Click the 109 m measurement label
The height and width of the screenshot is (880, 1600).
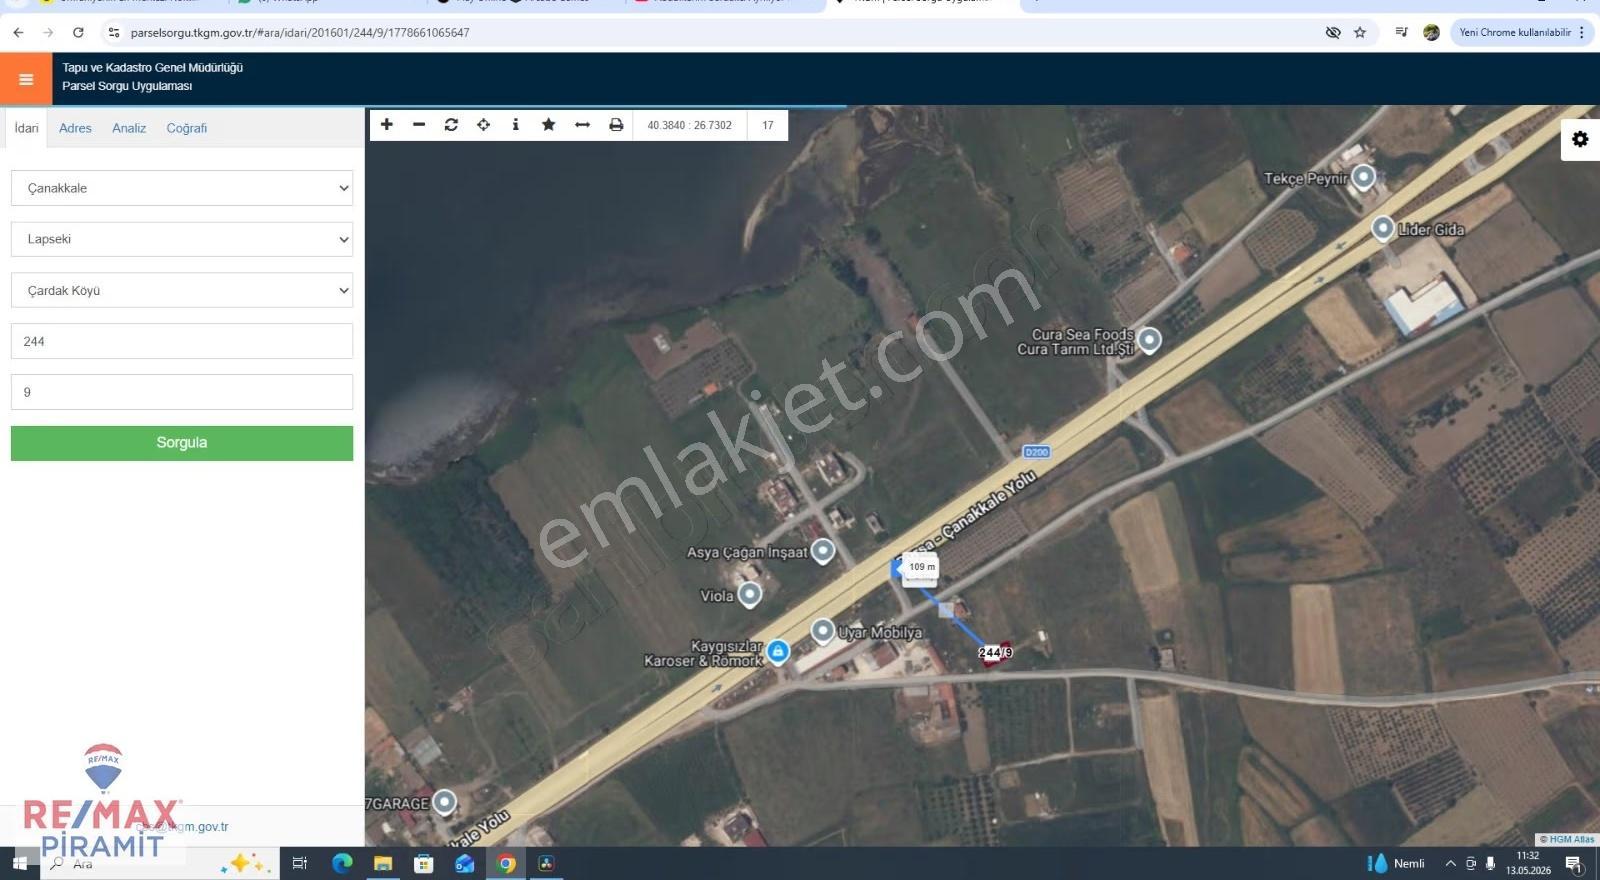pos(922,567)
